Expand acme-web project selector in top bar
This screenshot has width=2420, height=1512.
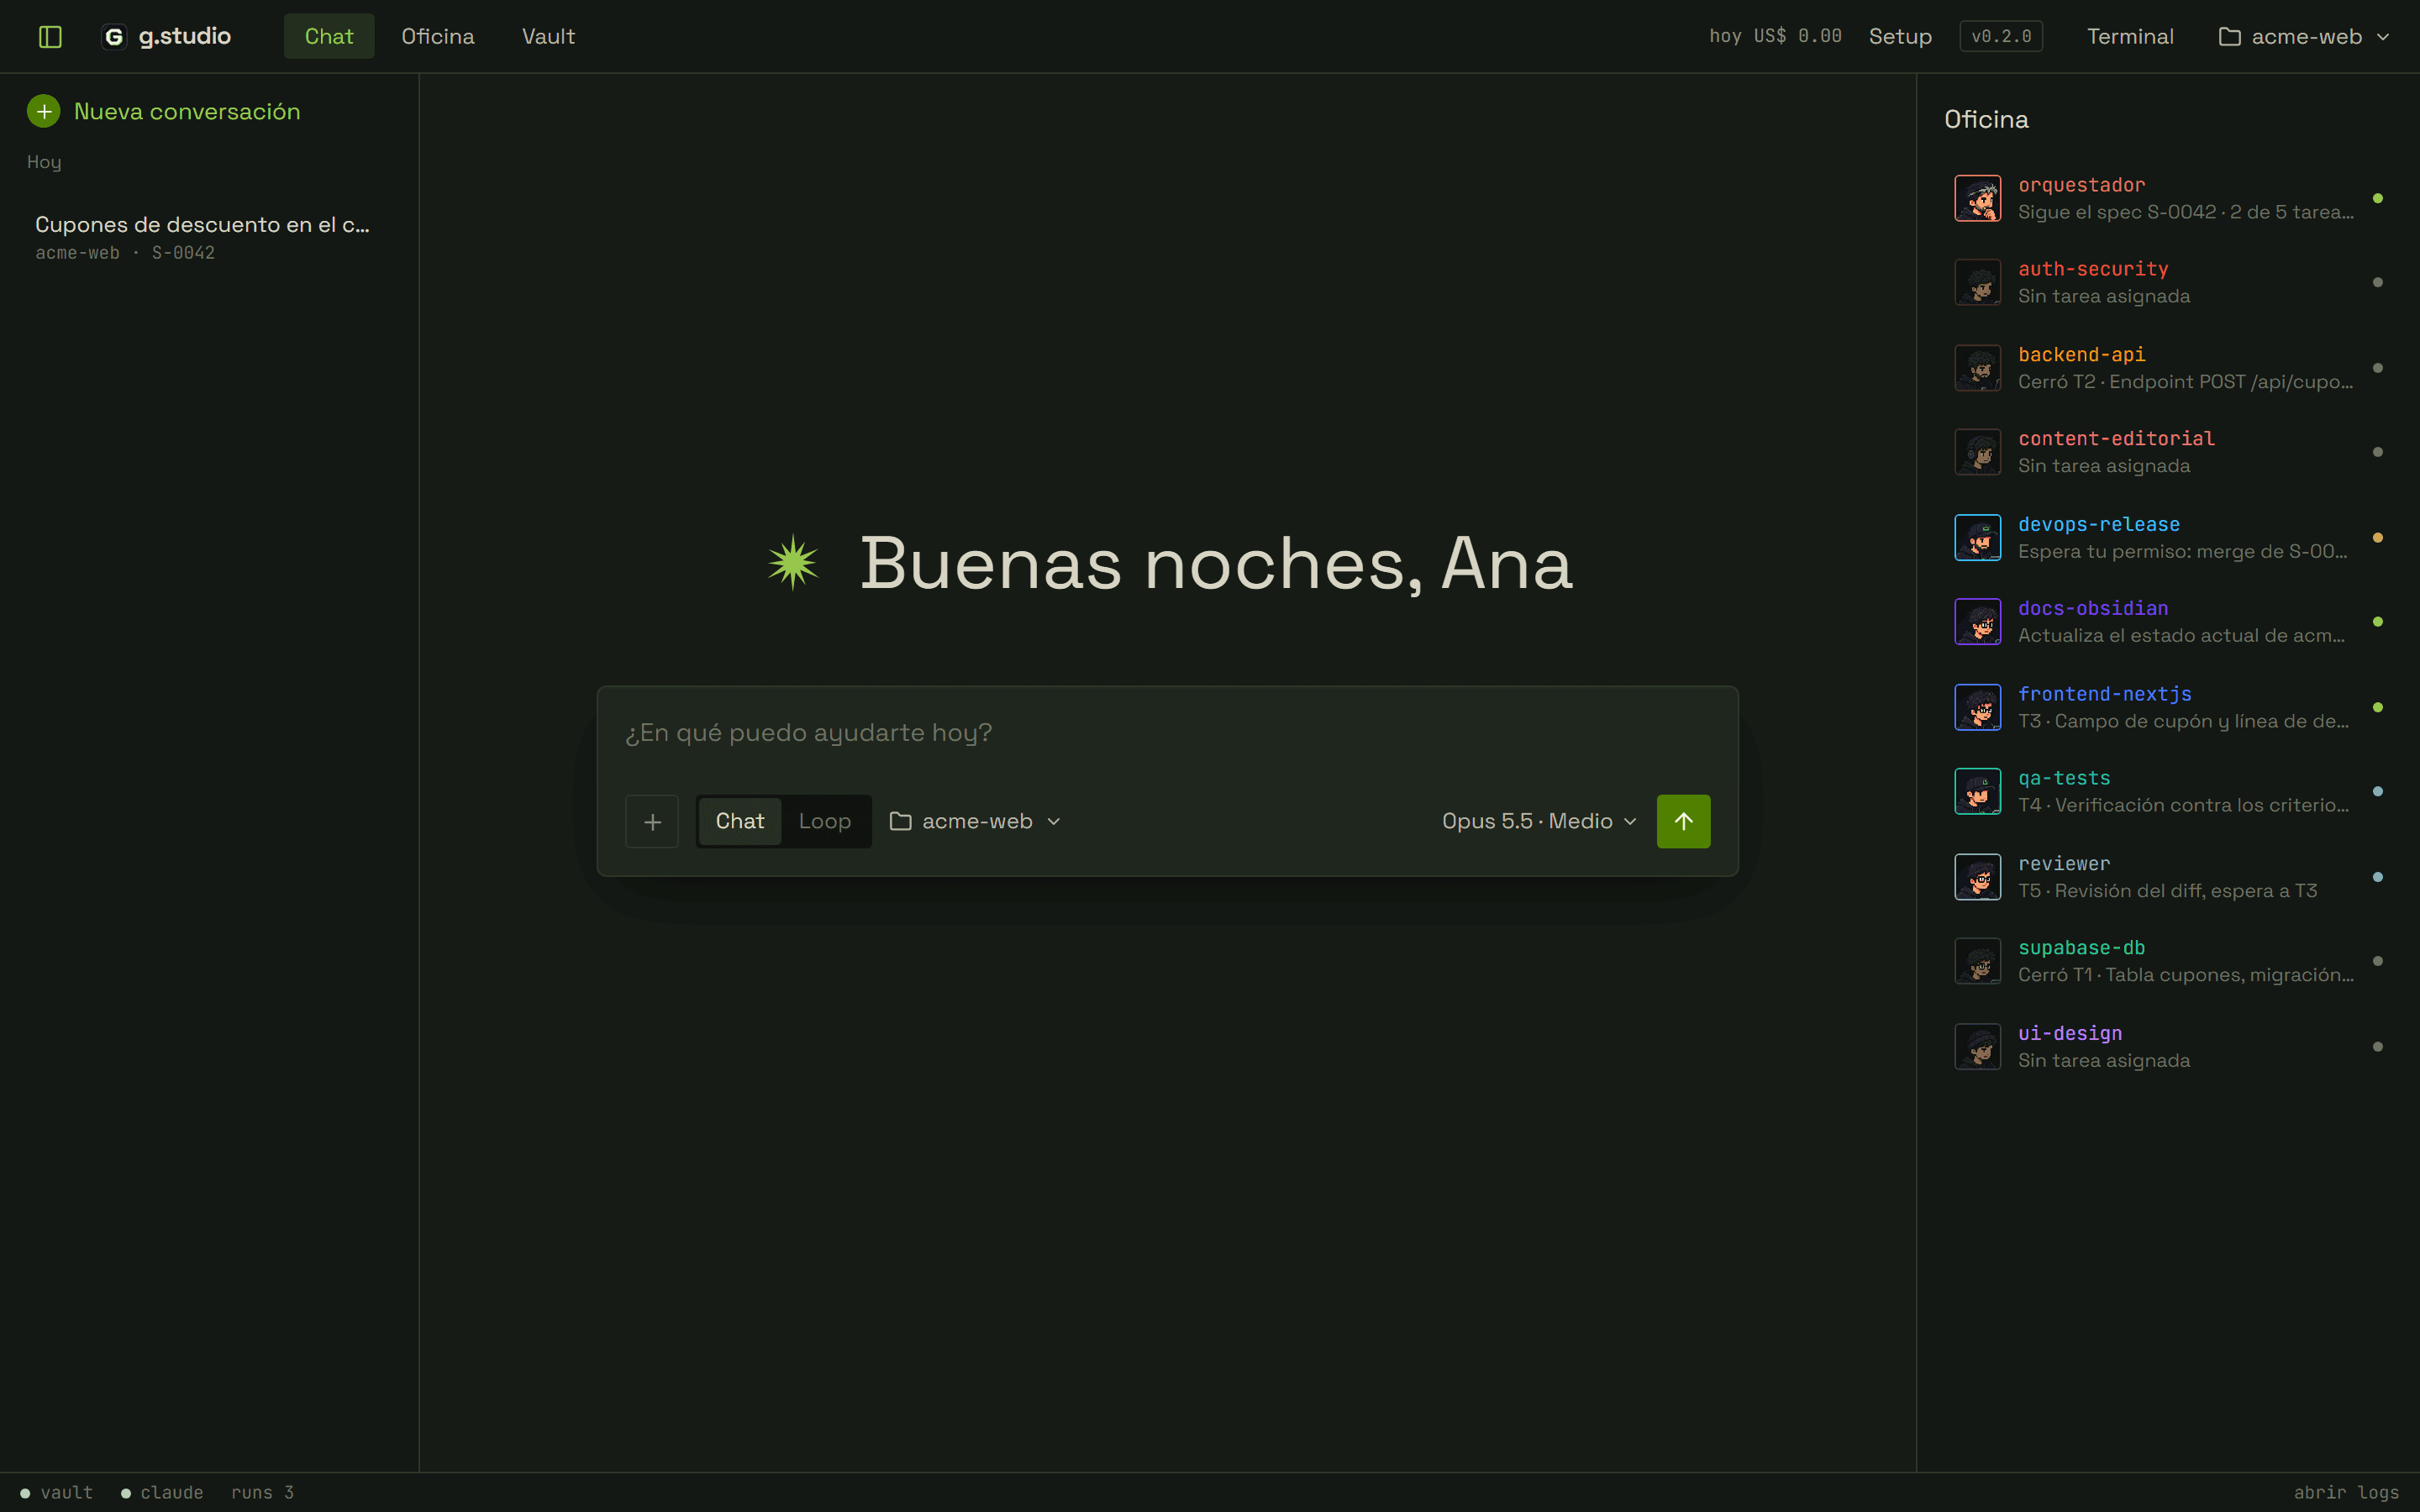2304,37
